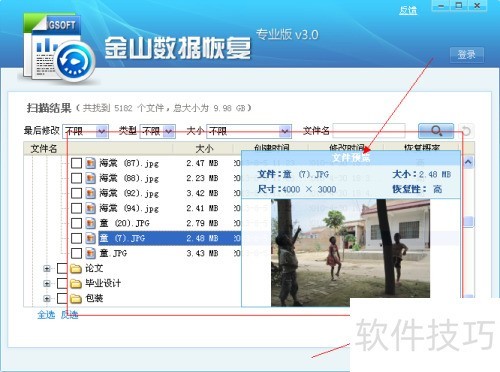Click the reset arrow beside search button

click(x=466, y=131)
